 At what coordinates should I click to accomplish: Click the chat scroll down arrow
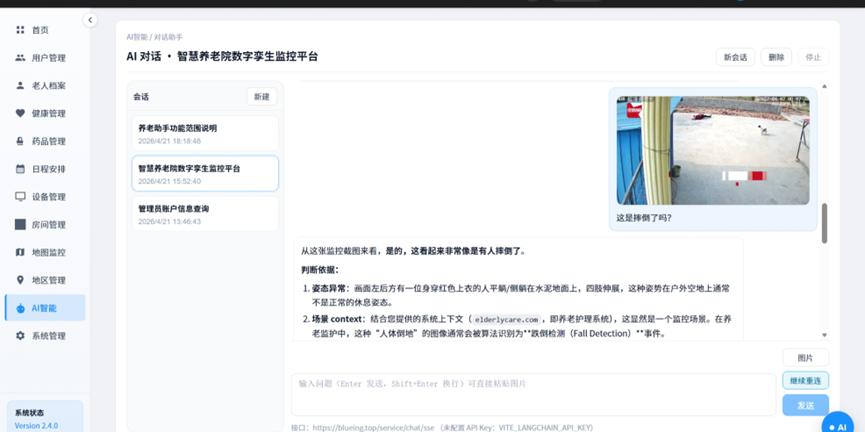click(824, 334)
